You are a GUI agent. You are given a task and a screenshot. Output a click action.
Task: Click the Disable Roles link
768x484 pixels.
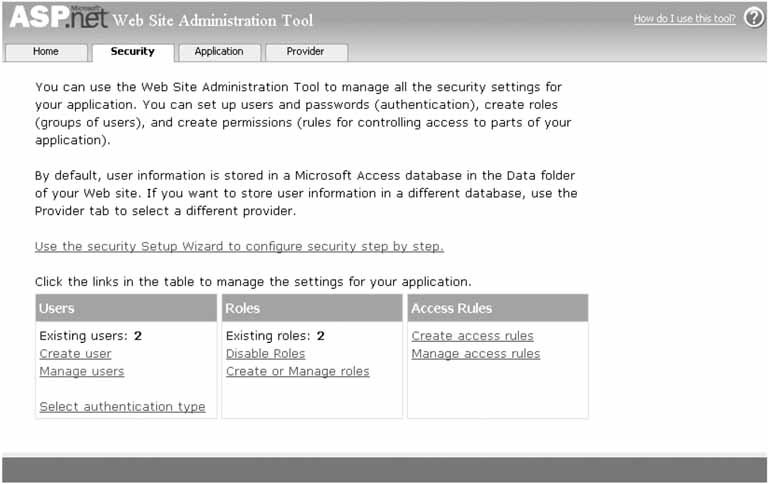coord(265,354)
